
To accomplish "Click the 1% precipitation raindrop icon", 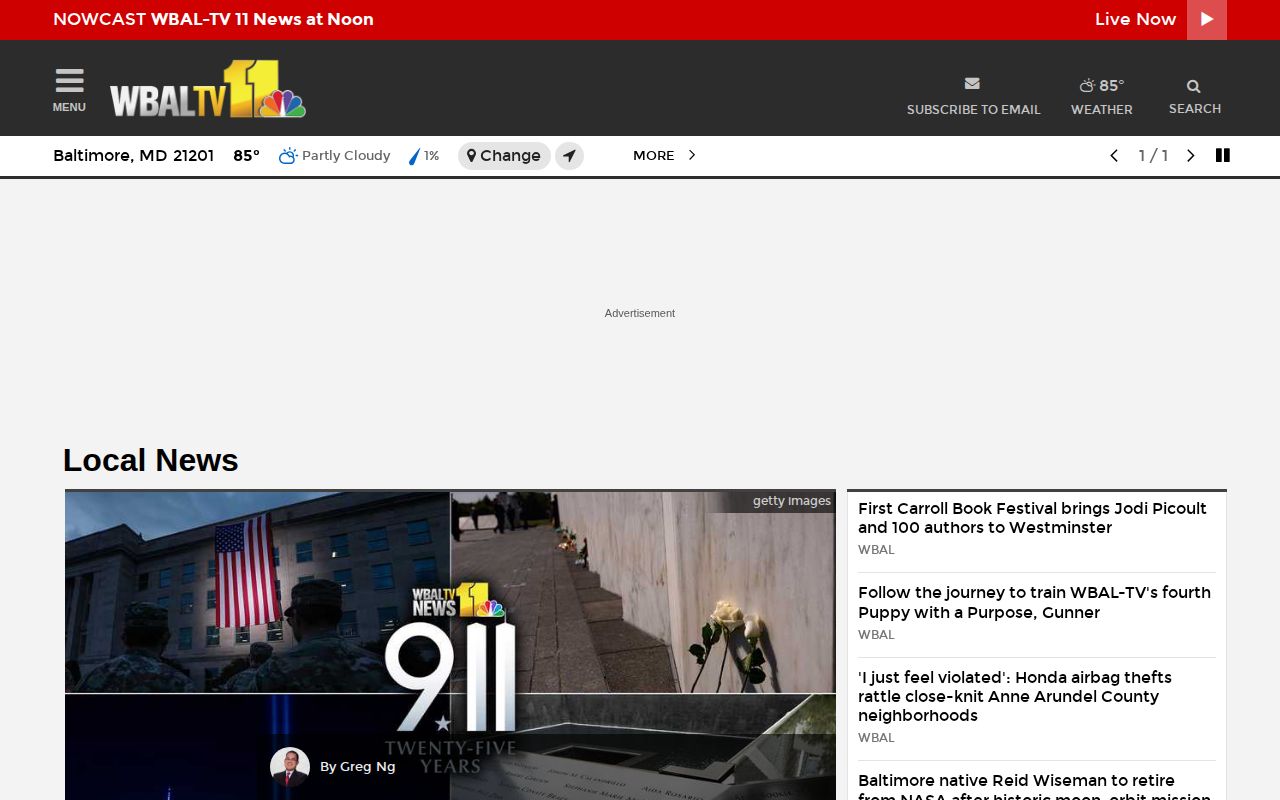I will click(x=414, y=156).
